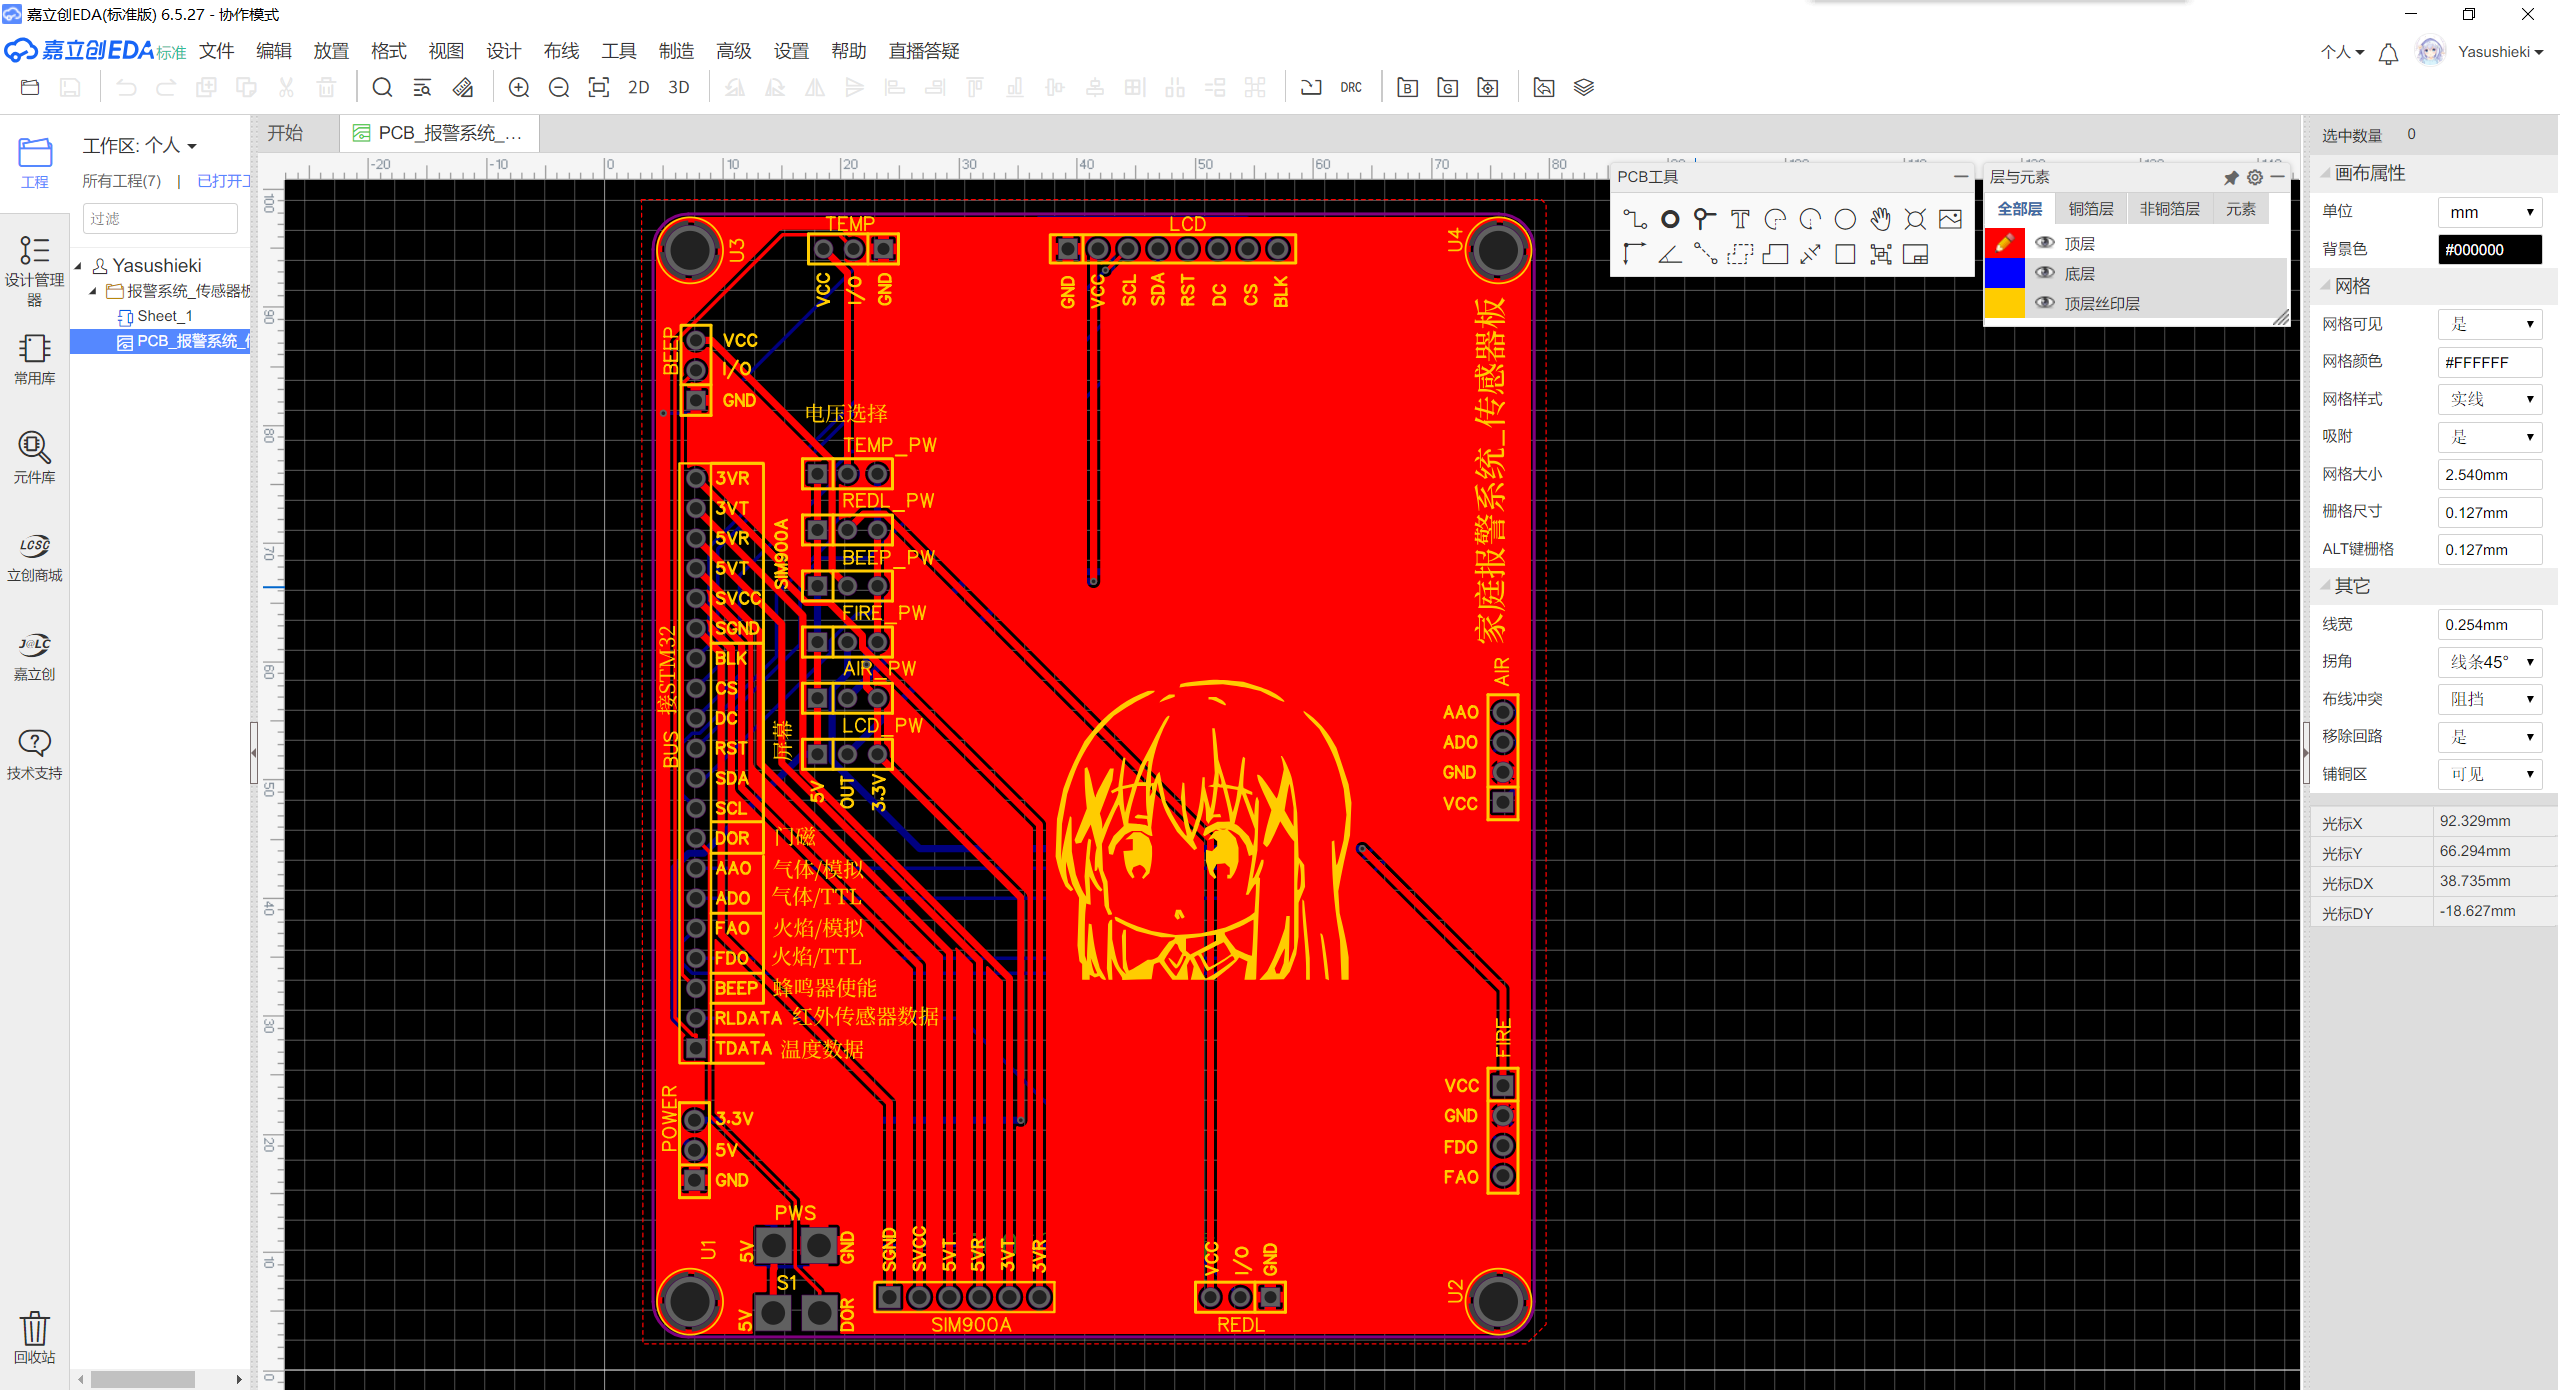Select the Track routing tool
This screenshot has width=2560, height=1390.
[x=1634, y=219]
